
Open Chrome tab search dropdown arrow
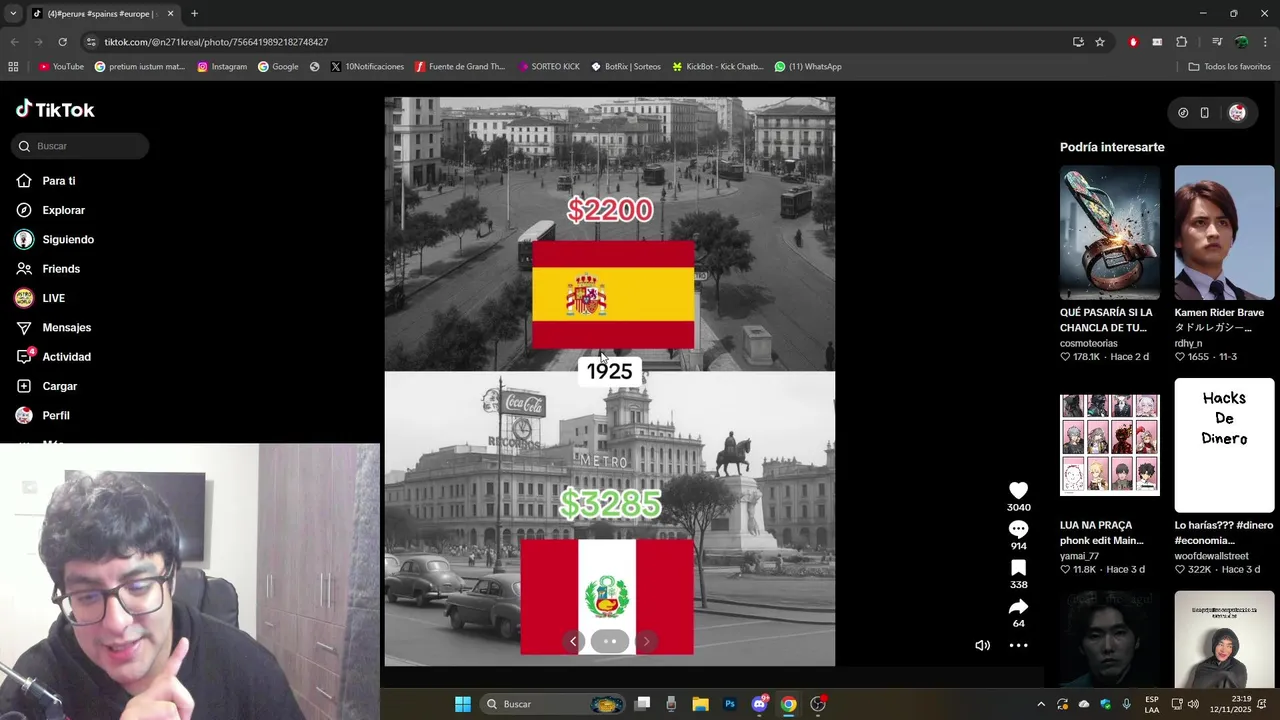click(13, 14)
